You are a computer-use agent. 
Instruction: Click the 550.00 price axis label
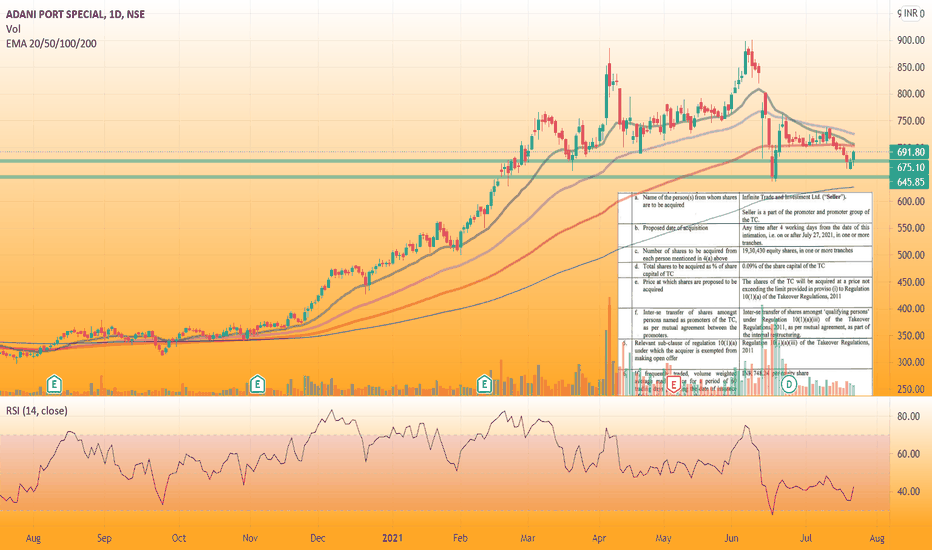coord(911,228)
